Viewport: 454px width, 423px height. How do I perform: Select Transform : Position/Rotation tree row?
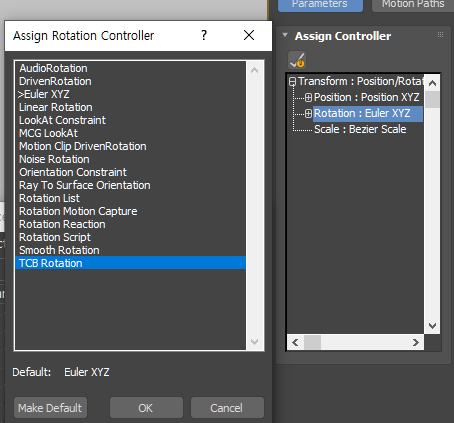pyautogui.click(x=361, y=81)
